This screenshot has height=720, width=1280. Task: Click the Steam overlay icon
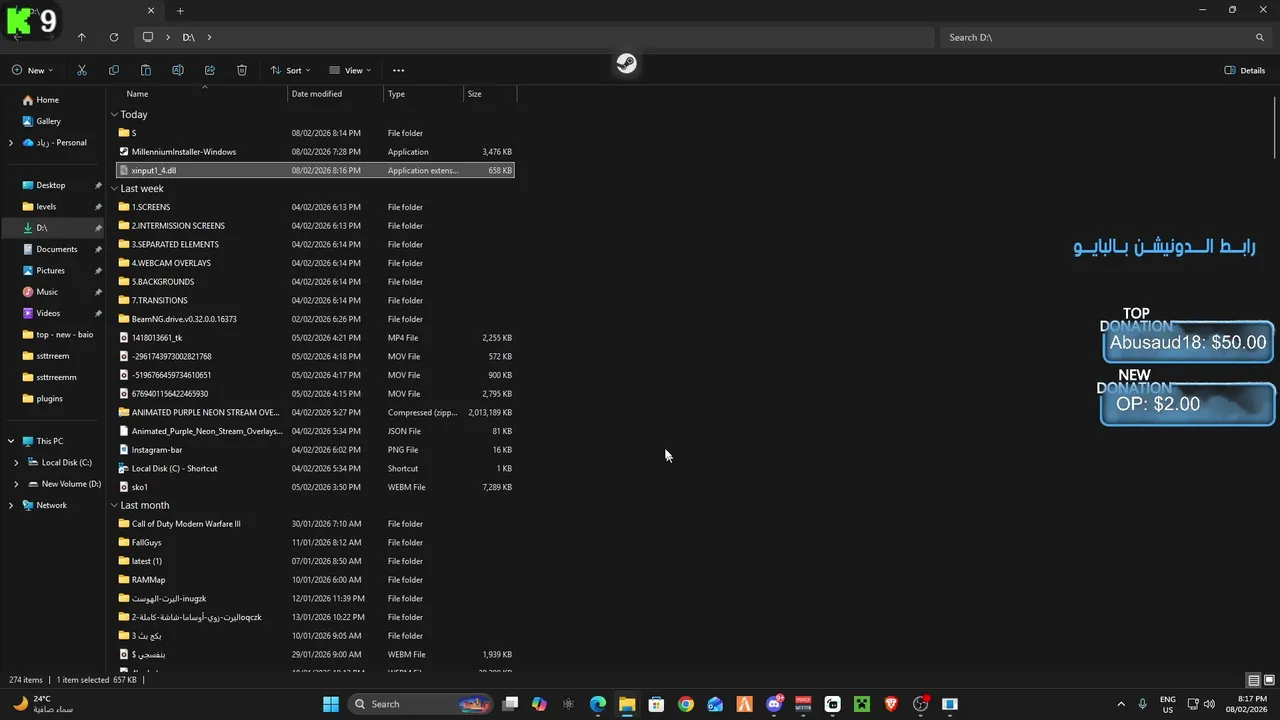pos(626,64)
